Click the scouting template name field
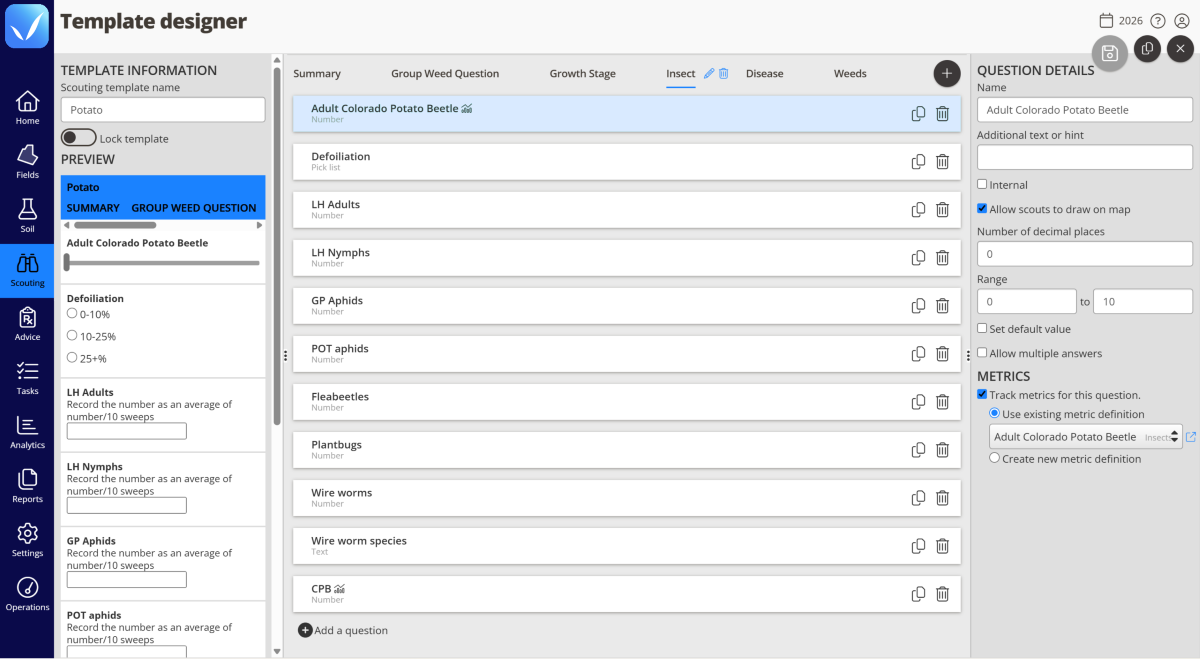This screenshot has width=1200, height=659. coord(163,110)
